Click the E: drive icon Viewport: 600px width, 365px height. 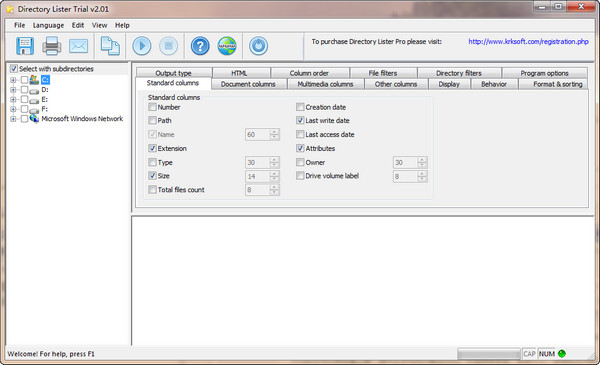coord(34,100)
